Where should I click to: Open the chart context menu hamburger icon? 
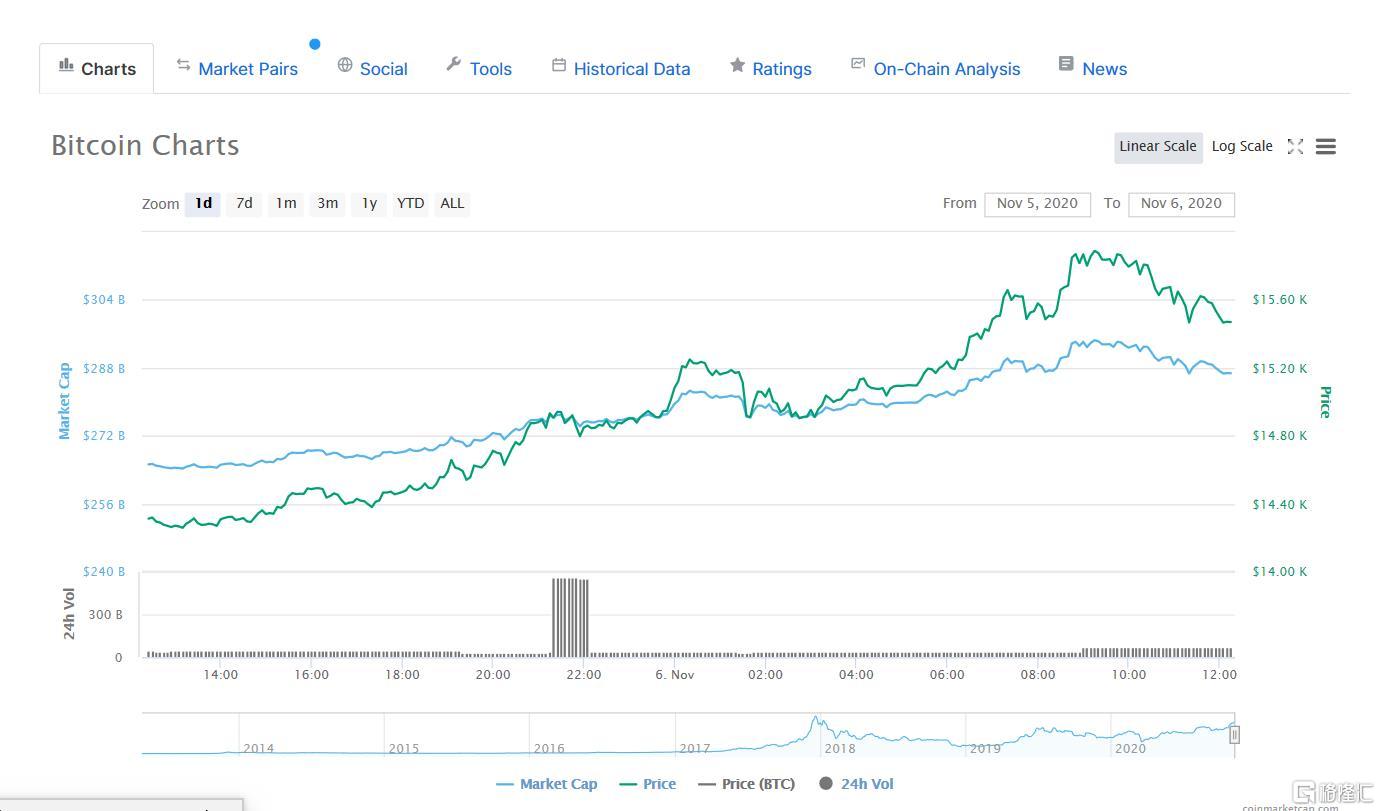click(x=1326, y=147)
